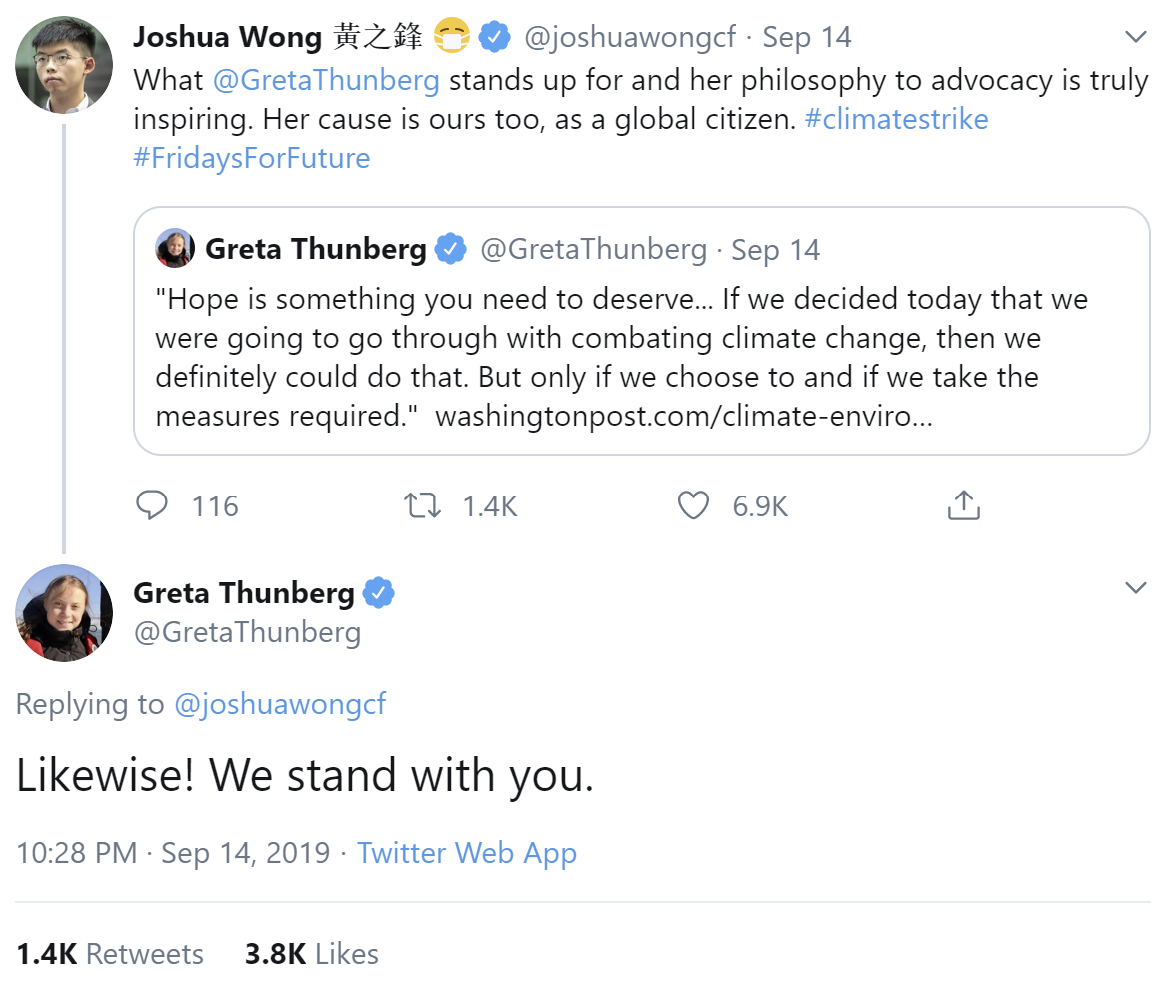Click verified badge in quoted Greta tweet
Image resolution: width=1162 pixels, height=995 pixels.
(451, 249)
